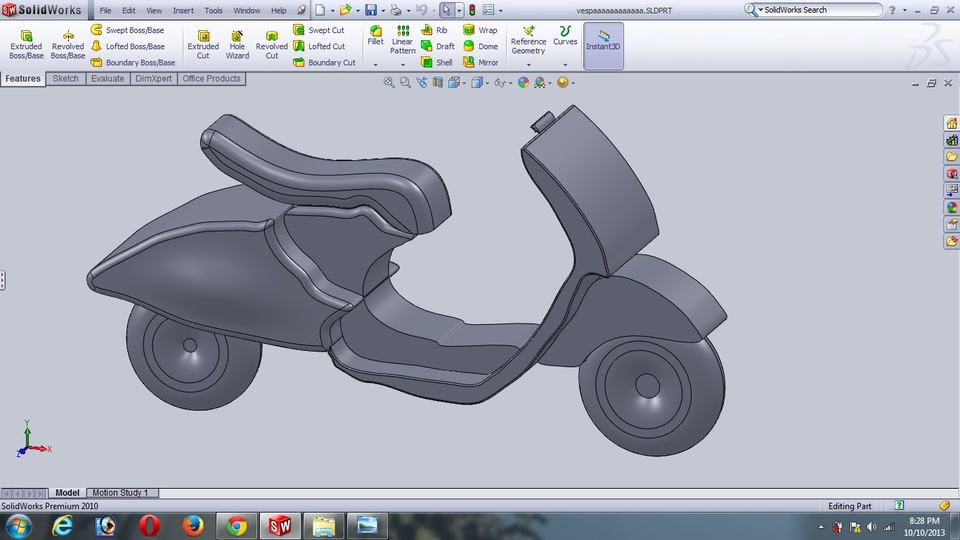Open Reference Geometry tools

tap(528, 40)
